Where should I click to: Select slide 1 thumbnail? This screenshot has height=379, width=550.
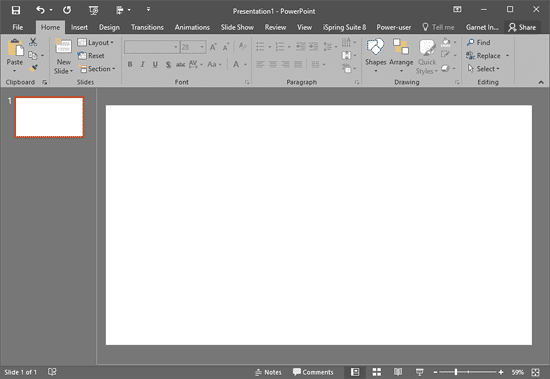click(49, 117)
